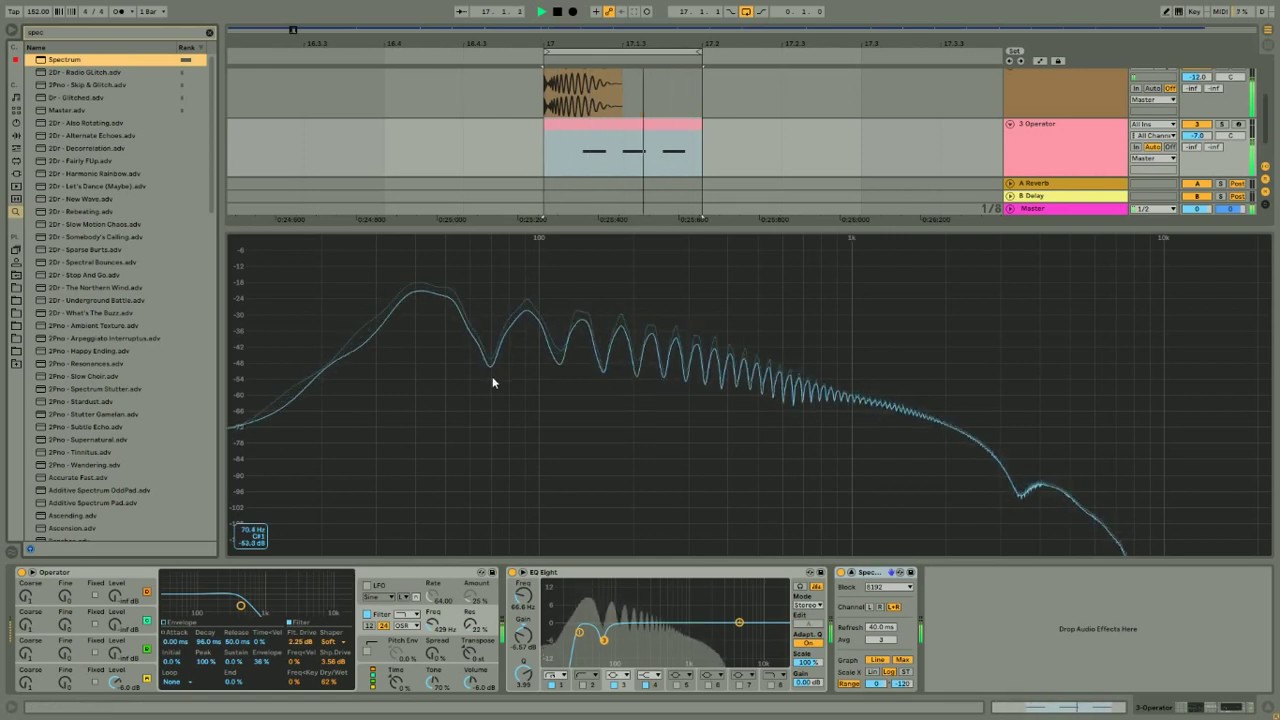Select Operator oscillator C
1280x720 pixels.
tap(146, 620)
